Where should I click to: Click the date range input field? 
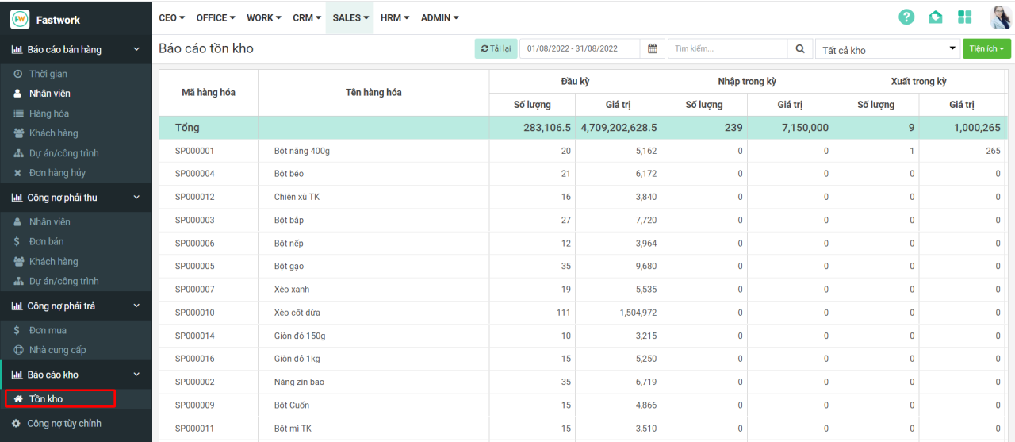pos(580,49)
